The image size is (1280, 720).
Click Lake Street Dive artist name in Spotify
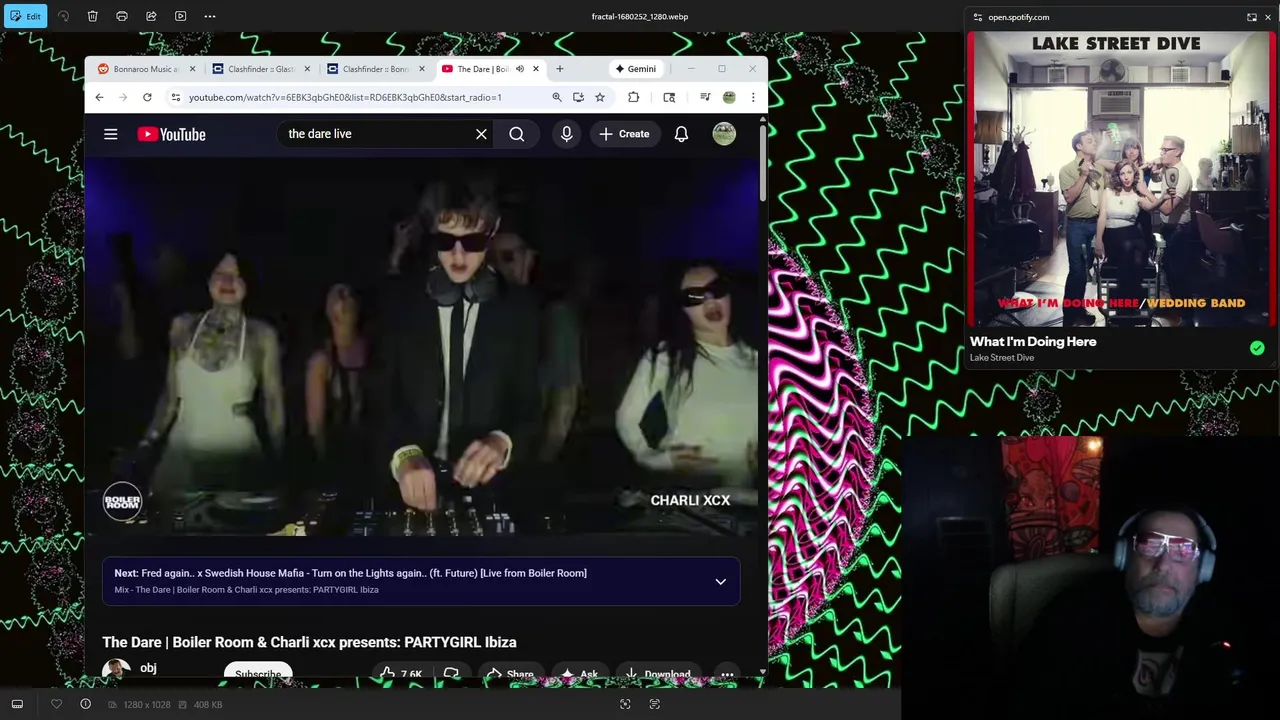pyautogui.click(x=1002, y=358)
